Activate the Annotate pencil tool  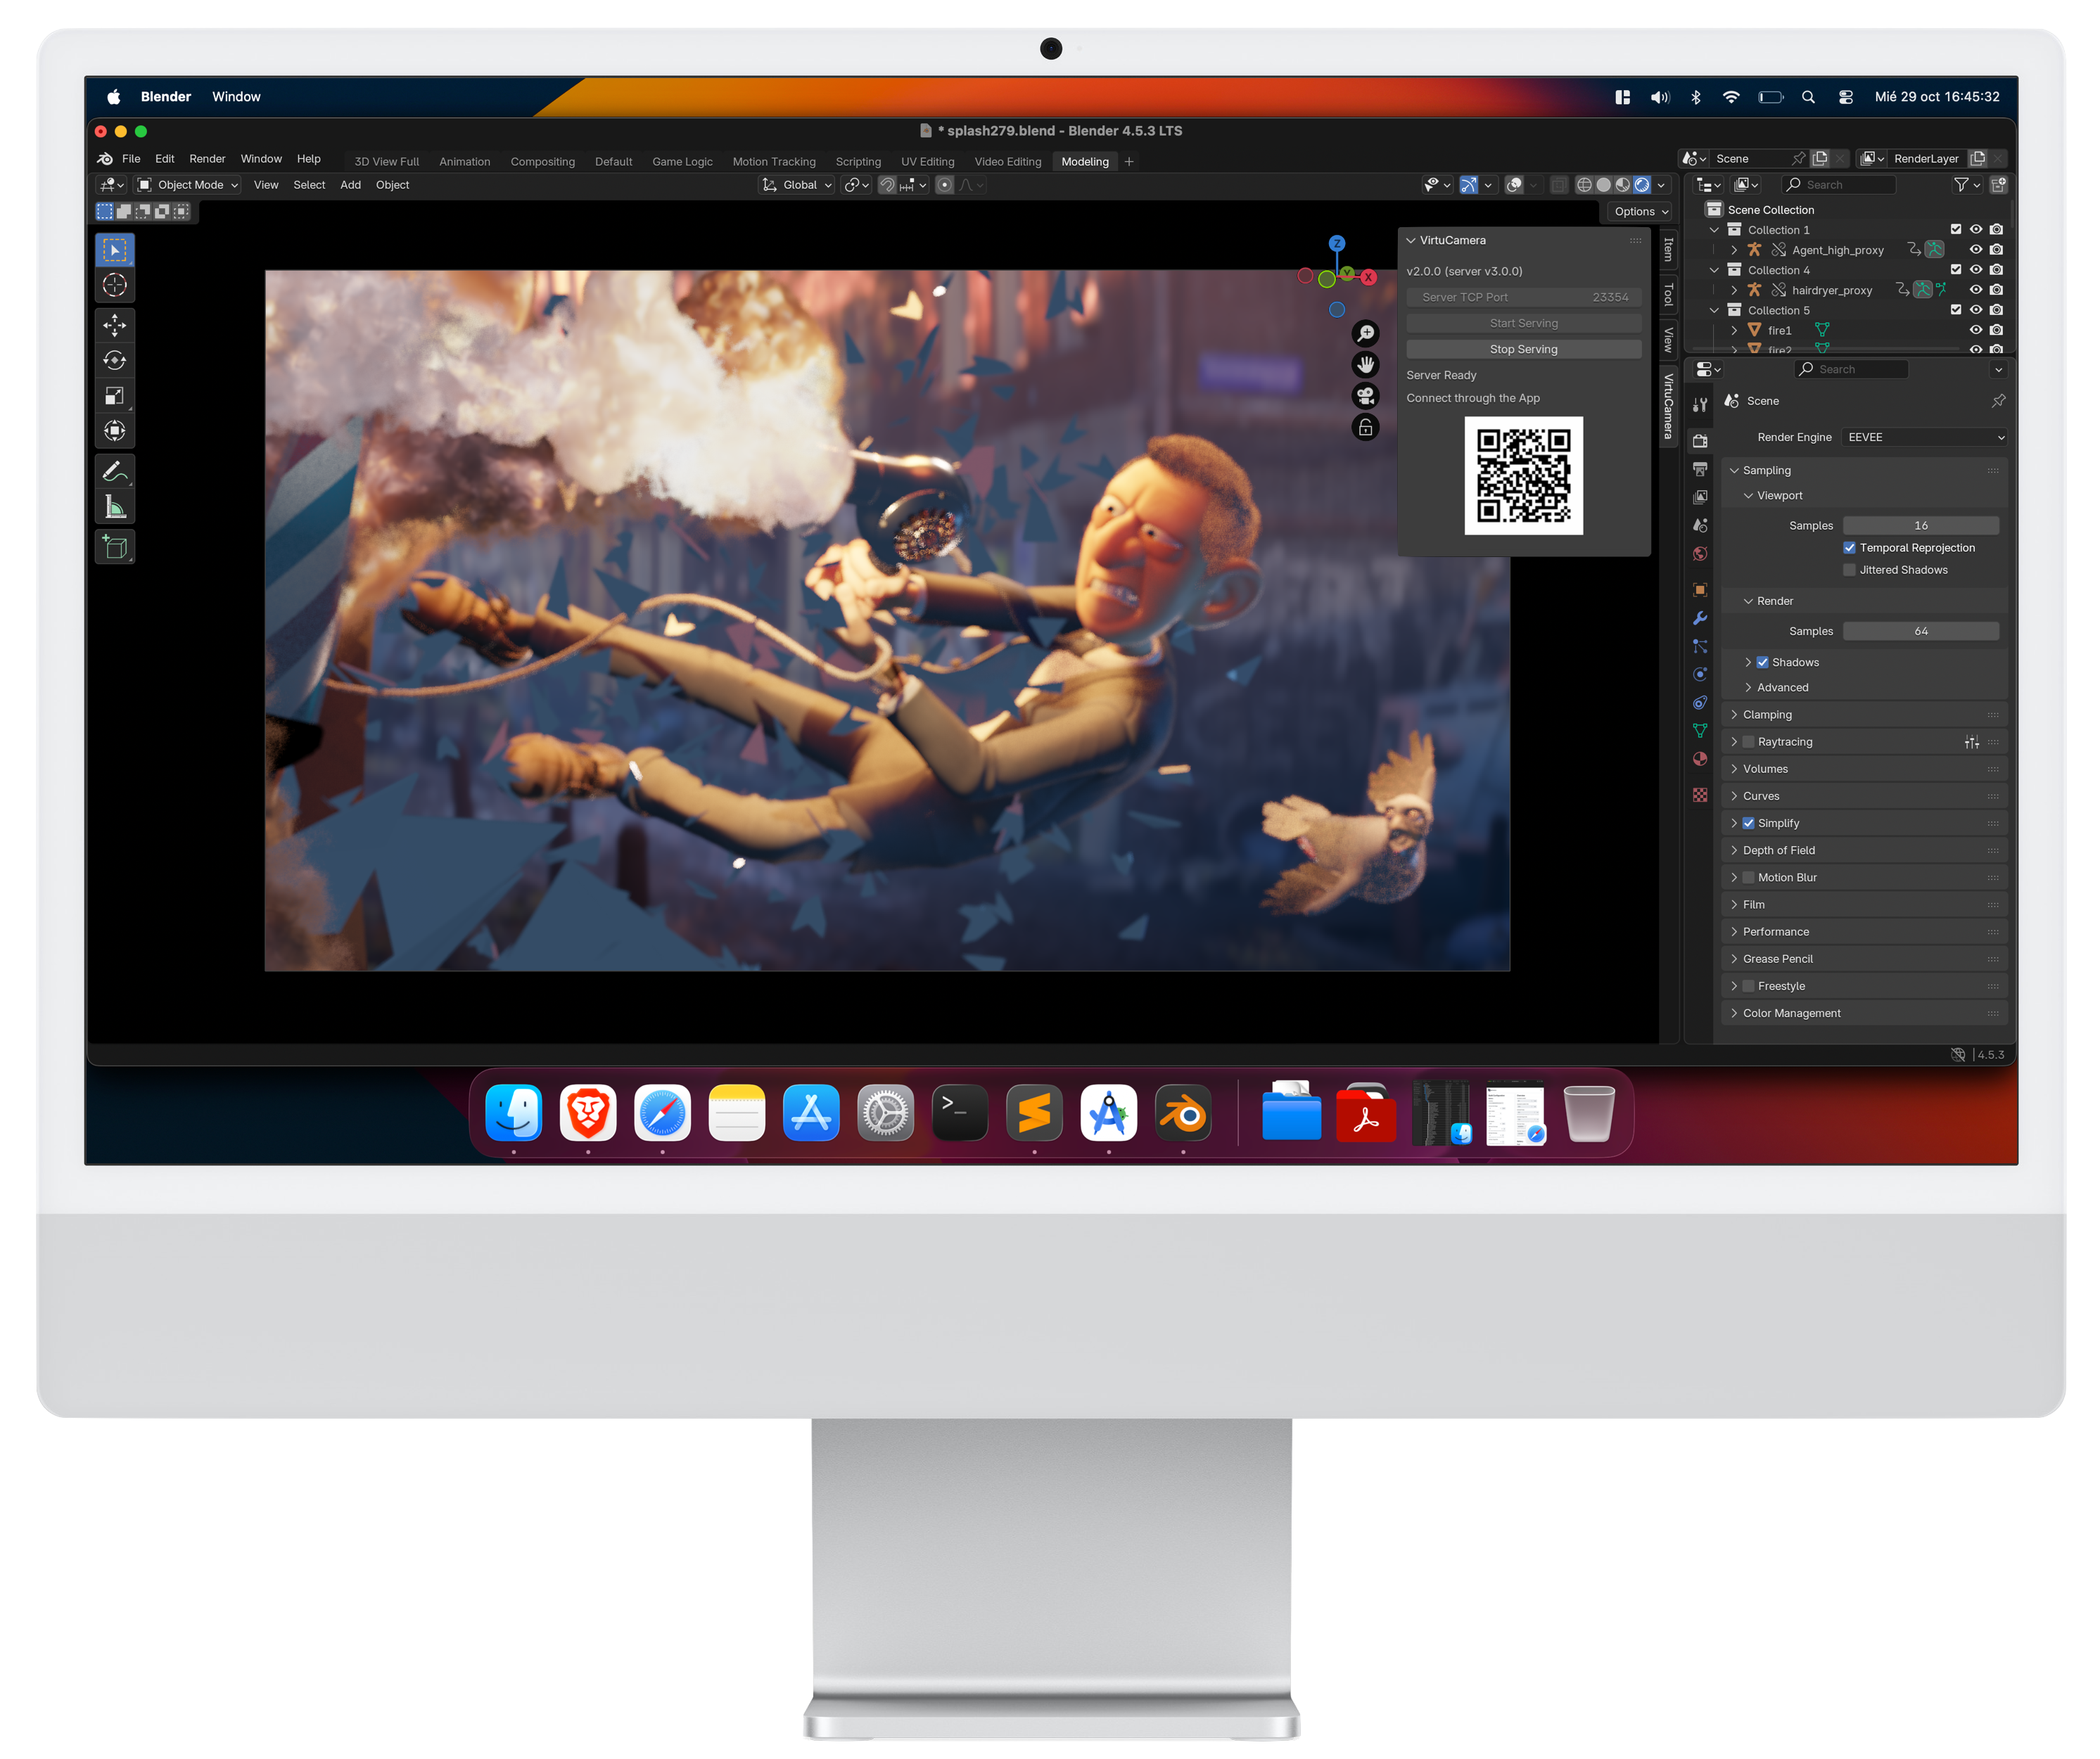click(x=115, y=471)
